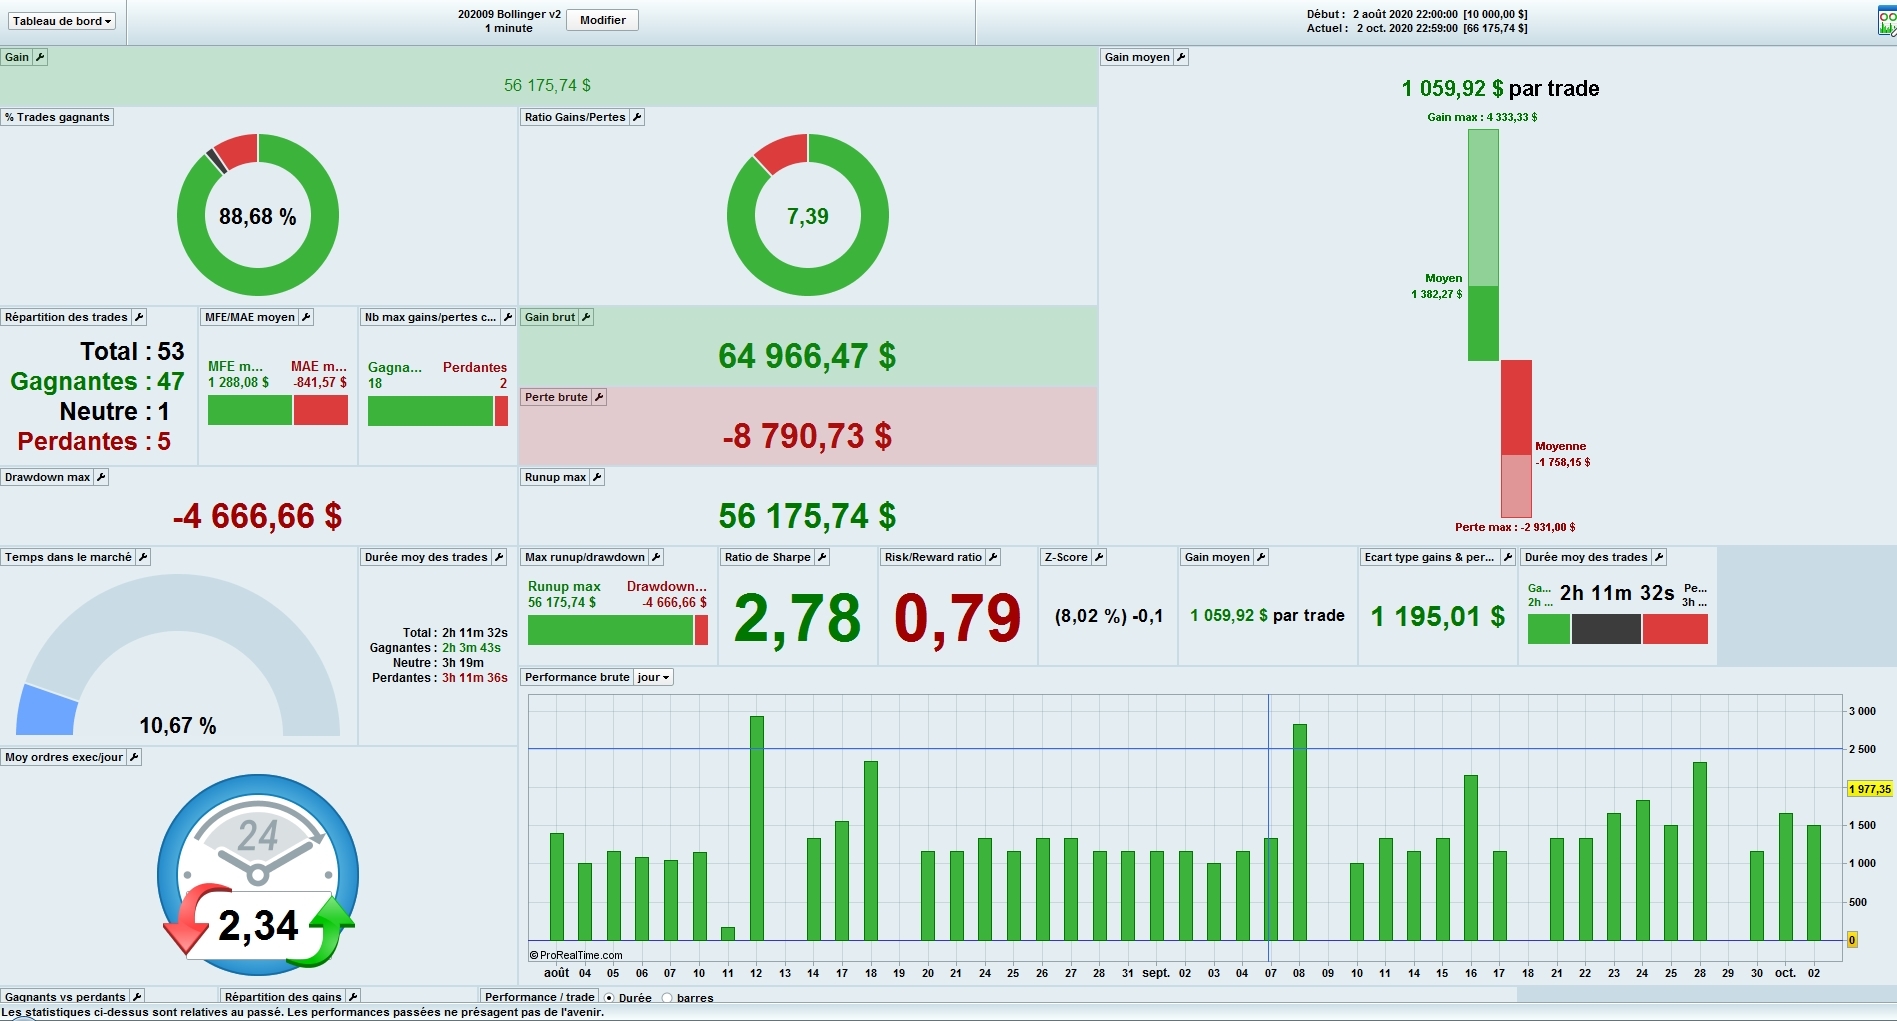This screenshot has width=1897, height=1021.
Task: Open the wrench settings for Moy ordres exec/jour
Action: tap(134, 757)
